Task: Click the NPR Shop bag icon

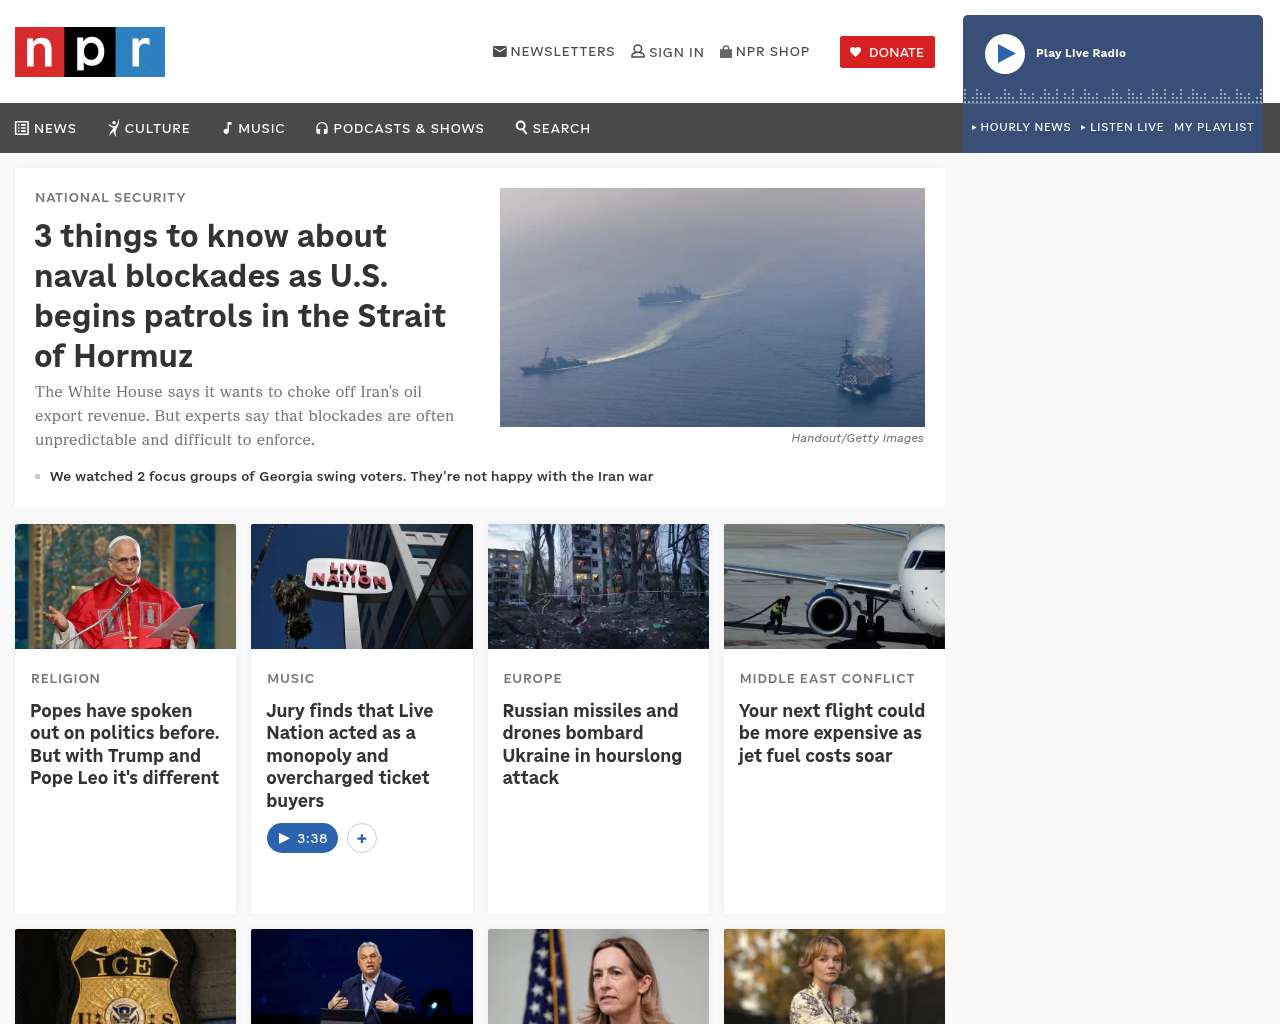Action: click(726, 51)
